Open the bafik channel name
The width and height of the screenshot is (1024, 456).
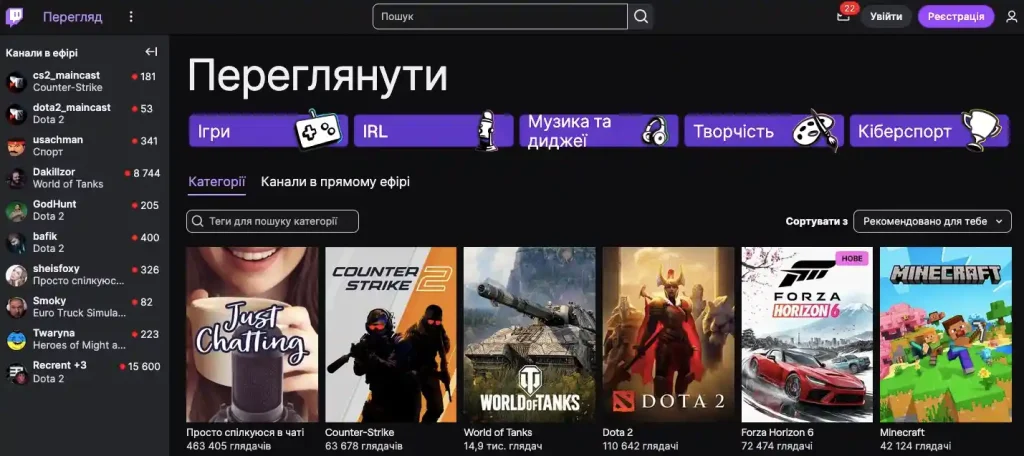[x=46, y=236]
